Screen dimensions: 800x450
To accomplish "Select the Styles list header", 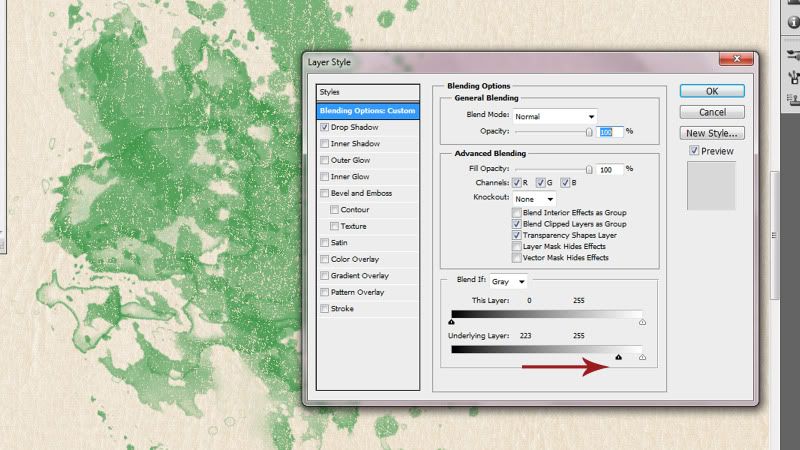I will click(x=369, y=92).
